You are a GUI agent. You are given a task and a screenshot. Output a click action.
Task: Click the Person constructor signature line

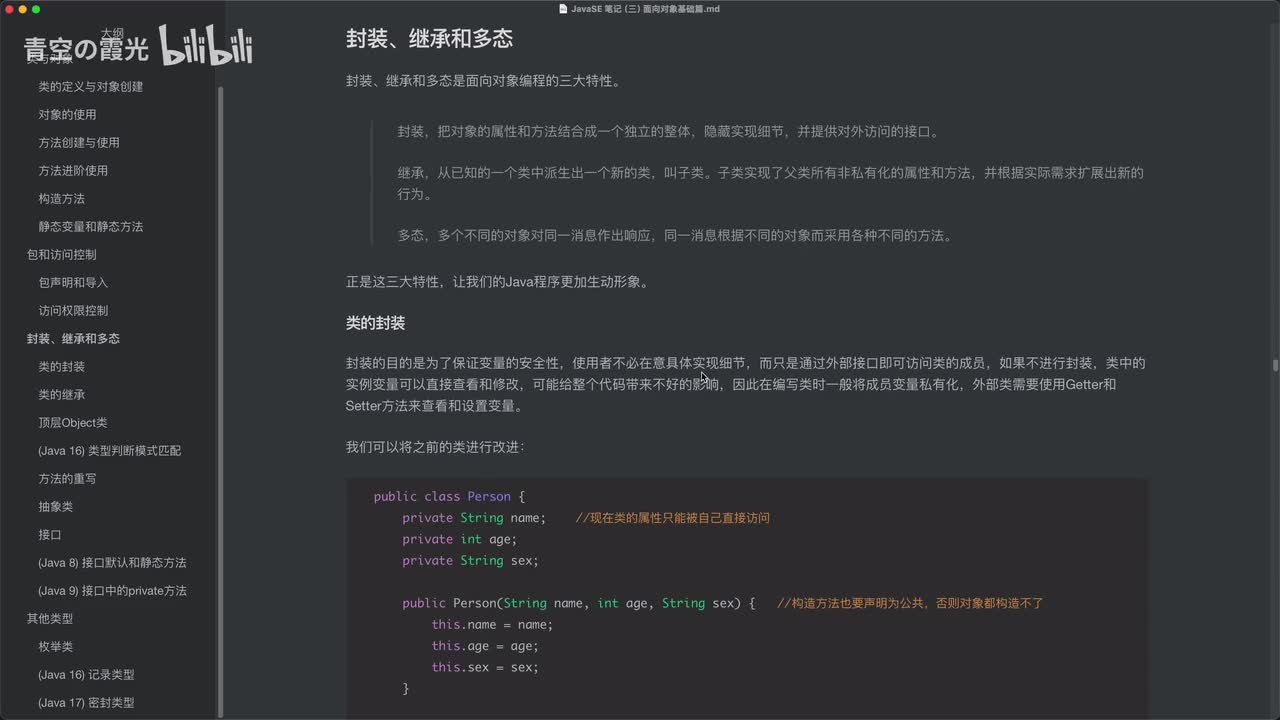click(x=578, y=604)
